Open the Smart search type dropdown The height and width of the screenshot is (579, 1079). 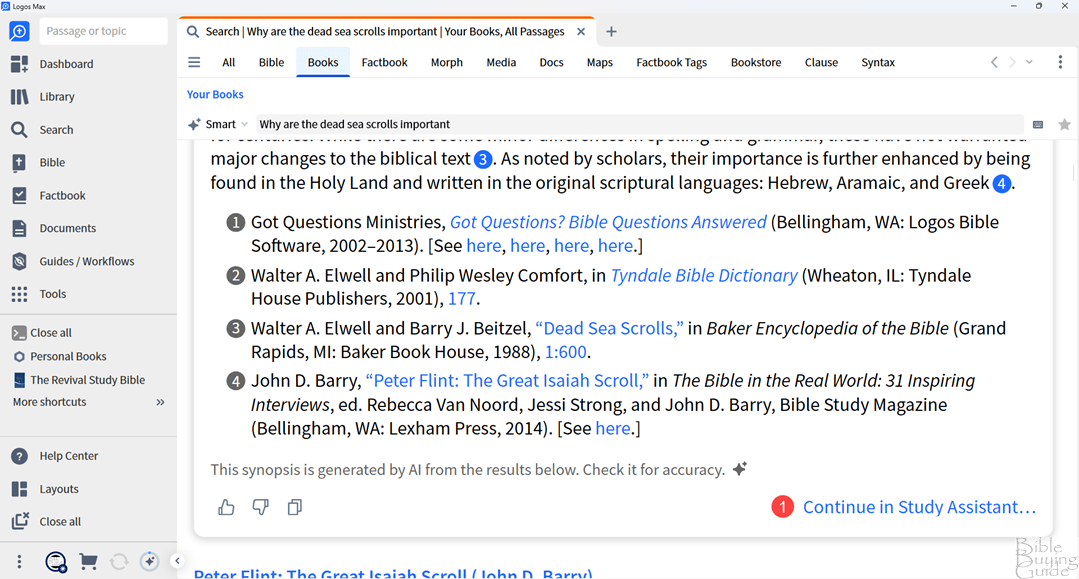220,125
